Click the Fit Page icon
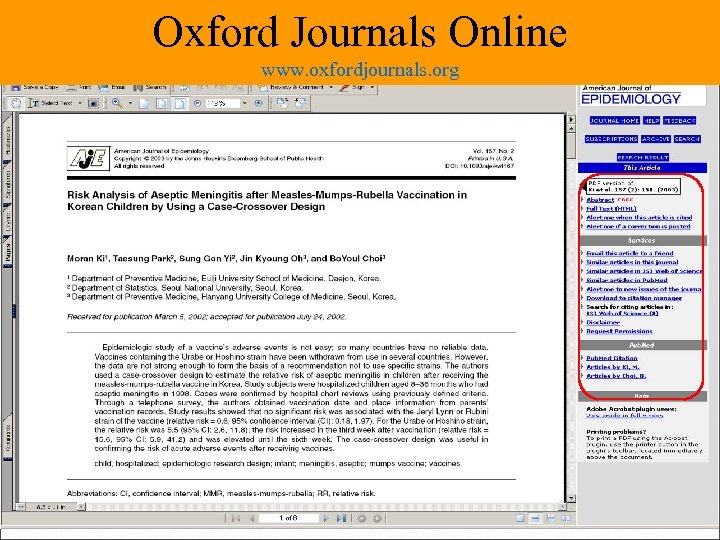 (162, 104)
